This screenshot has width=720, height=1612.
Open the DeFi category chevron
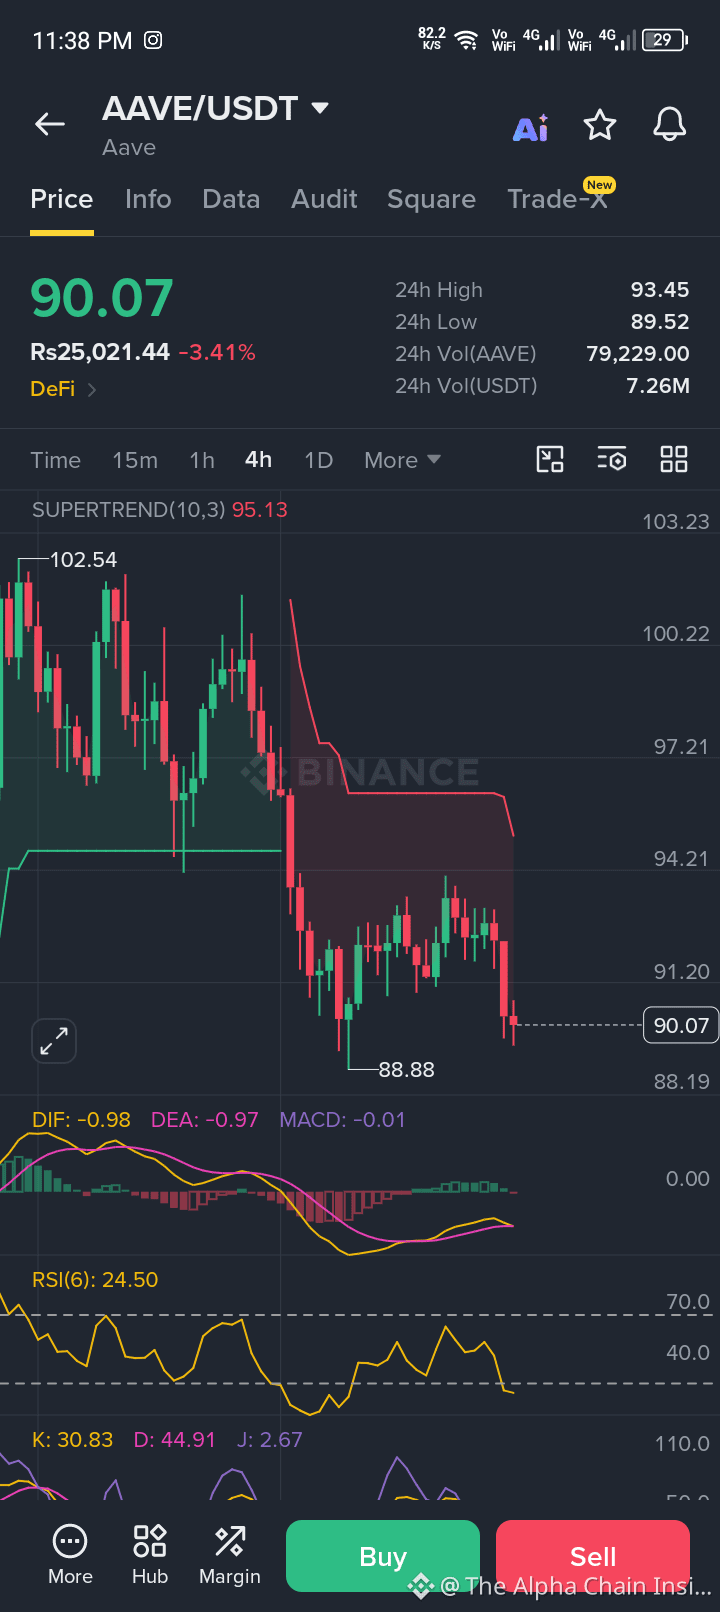click(92, 389)
